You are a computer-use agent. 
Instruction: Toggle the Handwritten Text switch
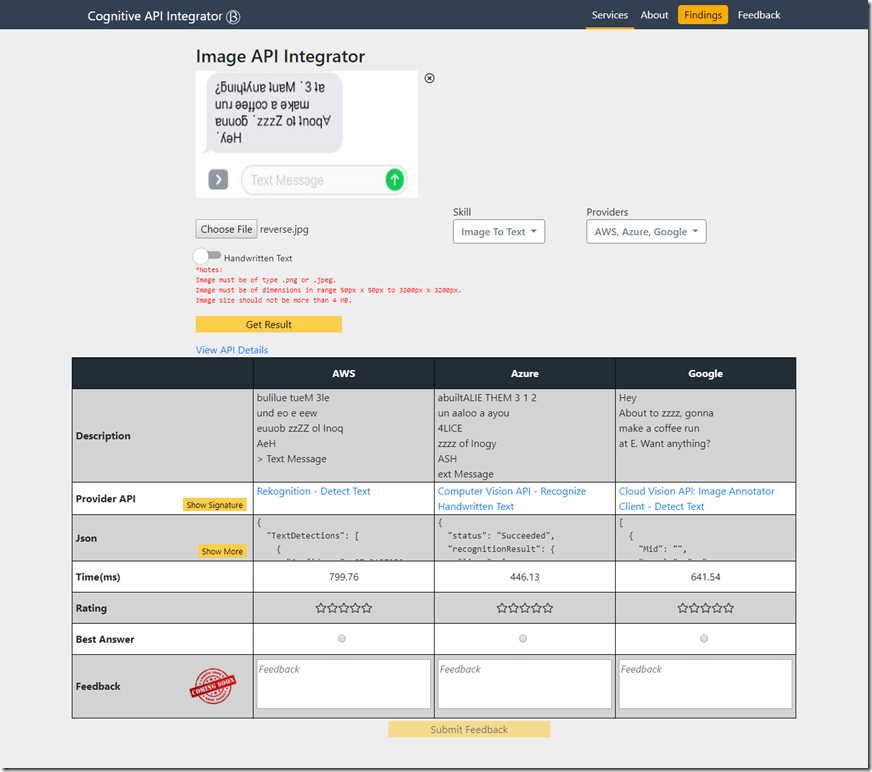tap(207, 257)
